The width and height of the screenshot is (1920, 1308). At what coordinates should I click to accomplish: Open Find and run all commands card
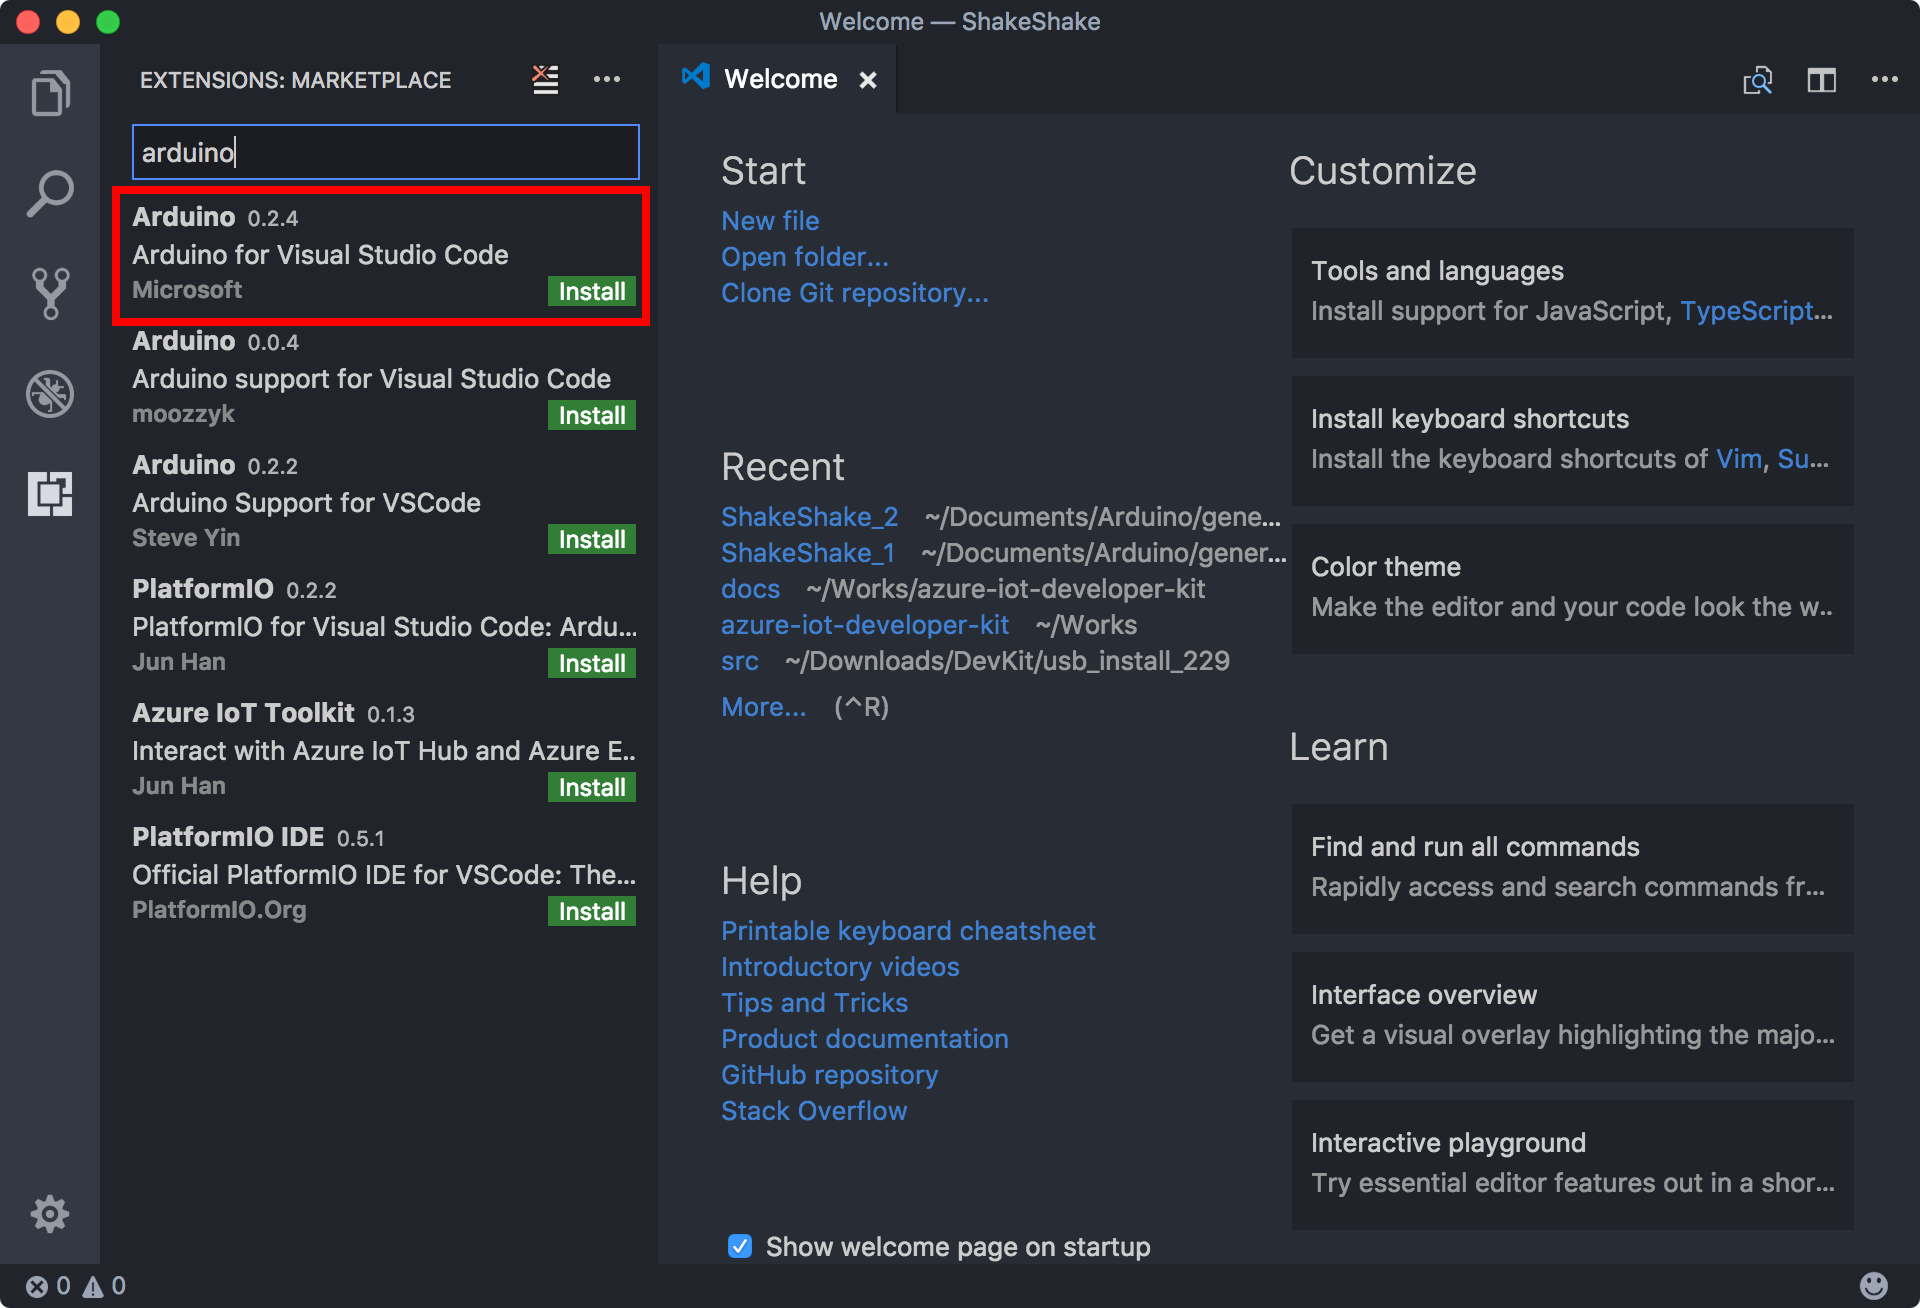point(1572,868)
